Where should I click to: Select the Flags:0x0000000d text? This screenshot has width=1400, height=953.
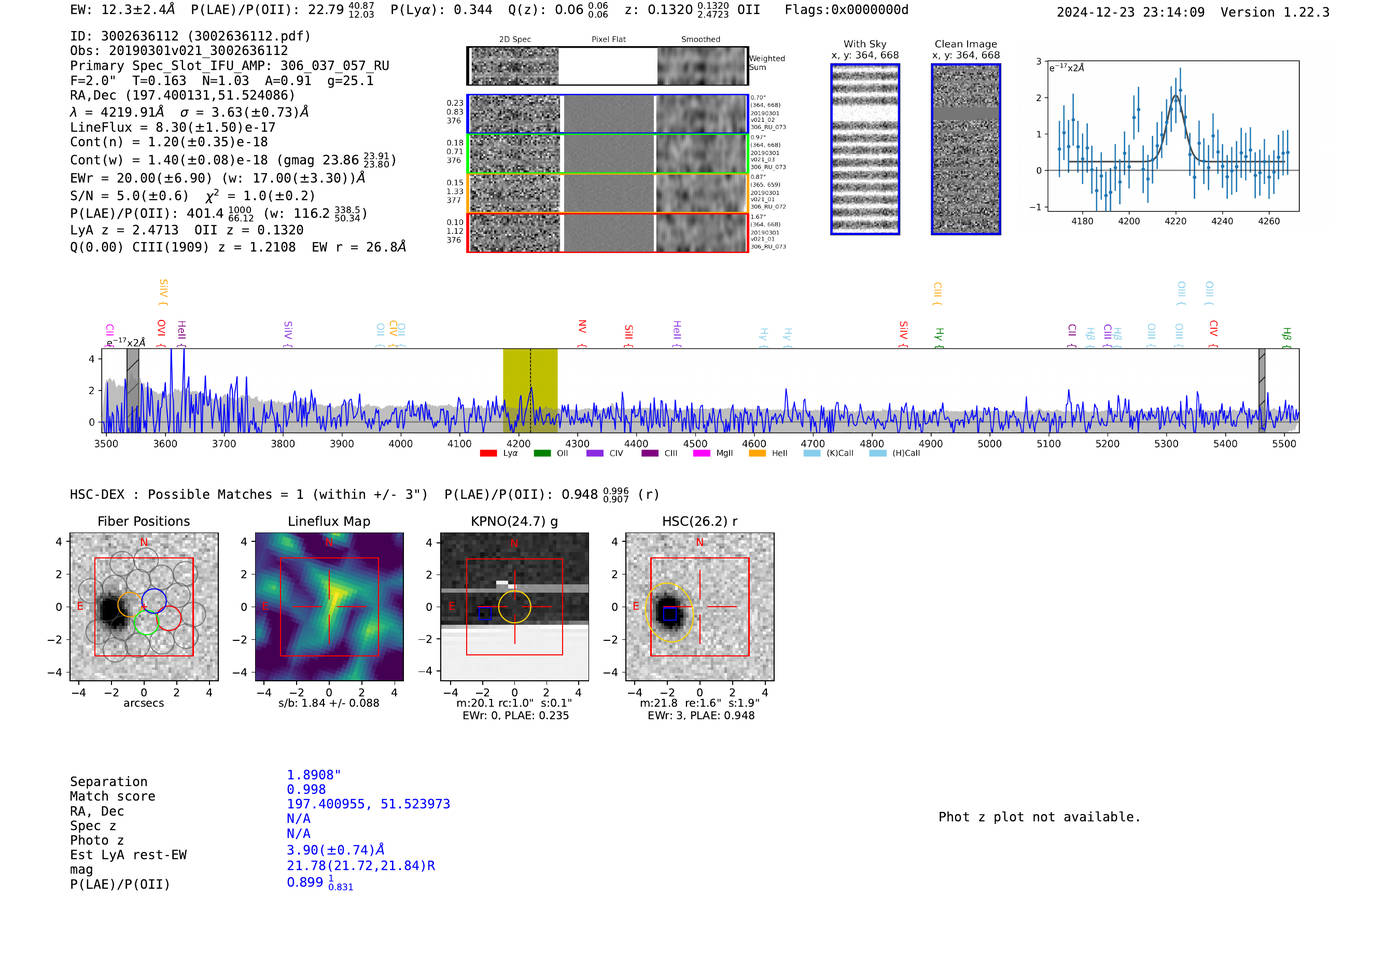click(x=846, y=10)
